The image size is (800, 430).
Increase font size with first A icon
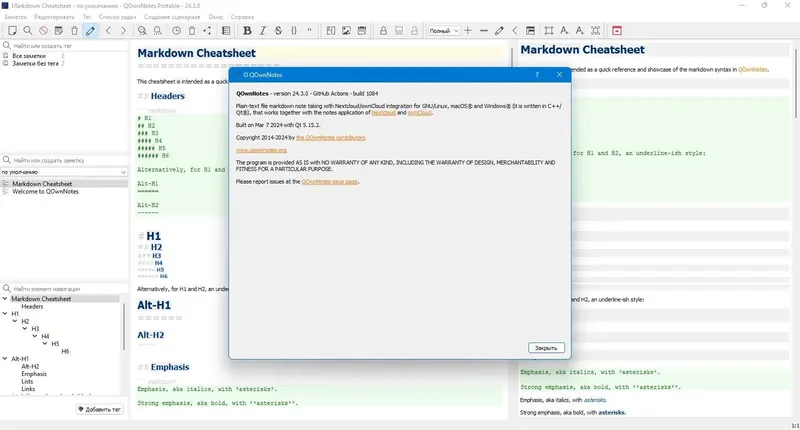click(x=564, y=31)
